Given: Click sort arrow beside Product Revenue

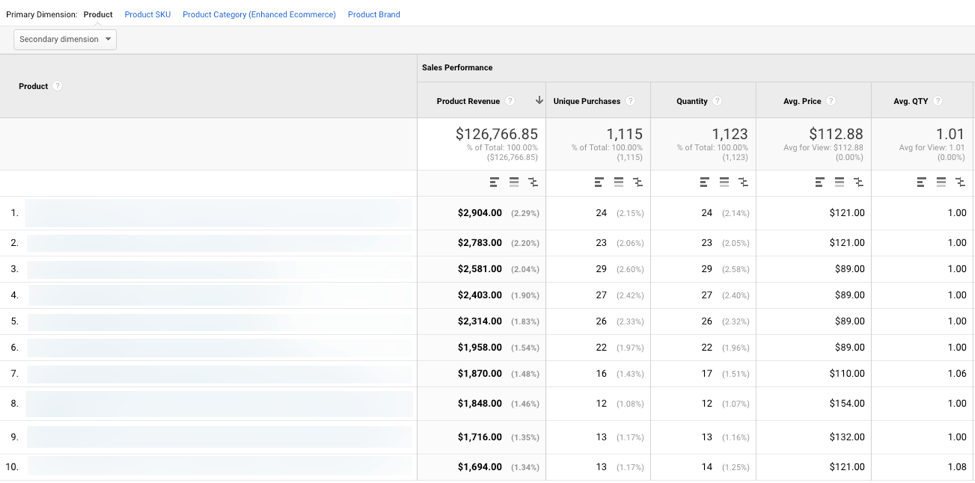Looking at the screenshot, I should click(539, 101).
